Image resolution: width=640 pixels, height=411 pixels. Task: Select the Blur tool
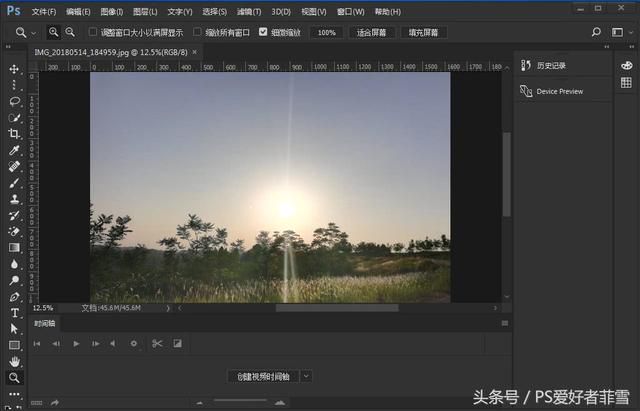(14, 264)
